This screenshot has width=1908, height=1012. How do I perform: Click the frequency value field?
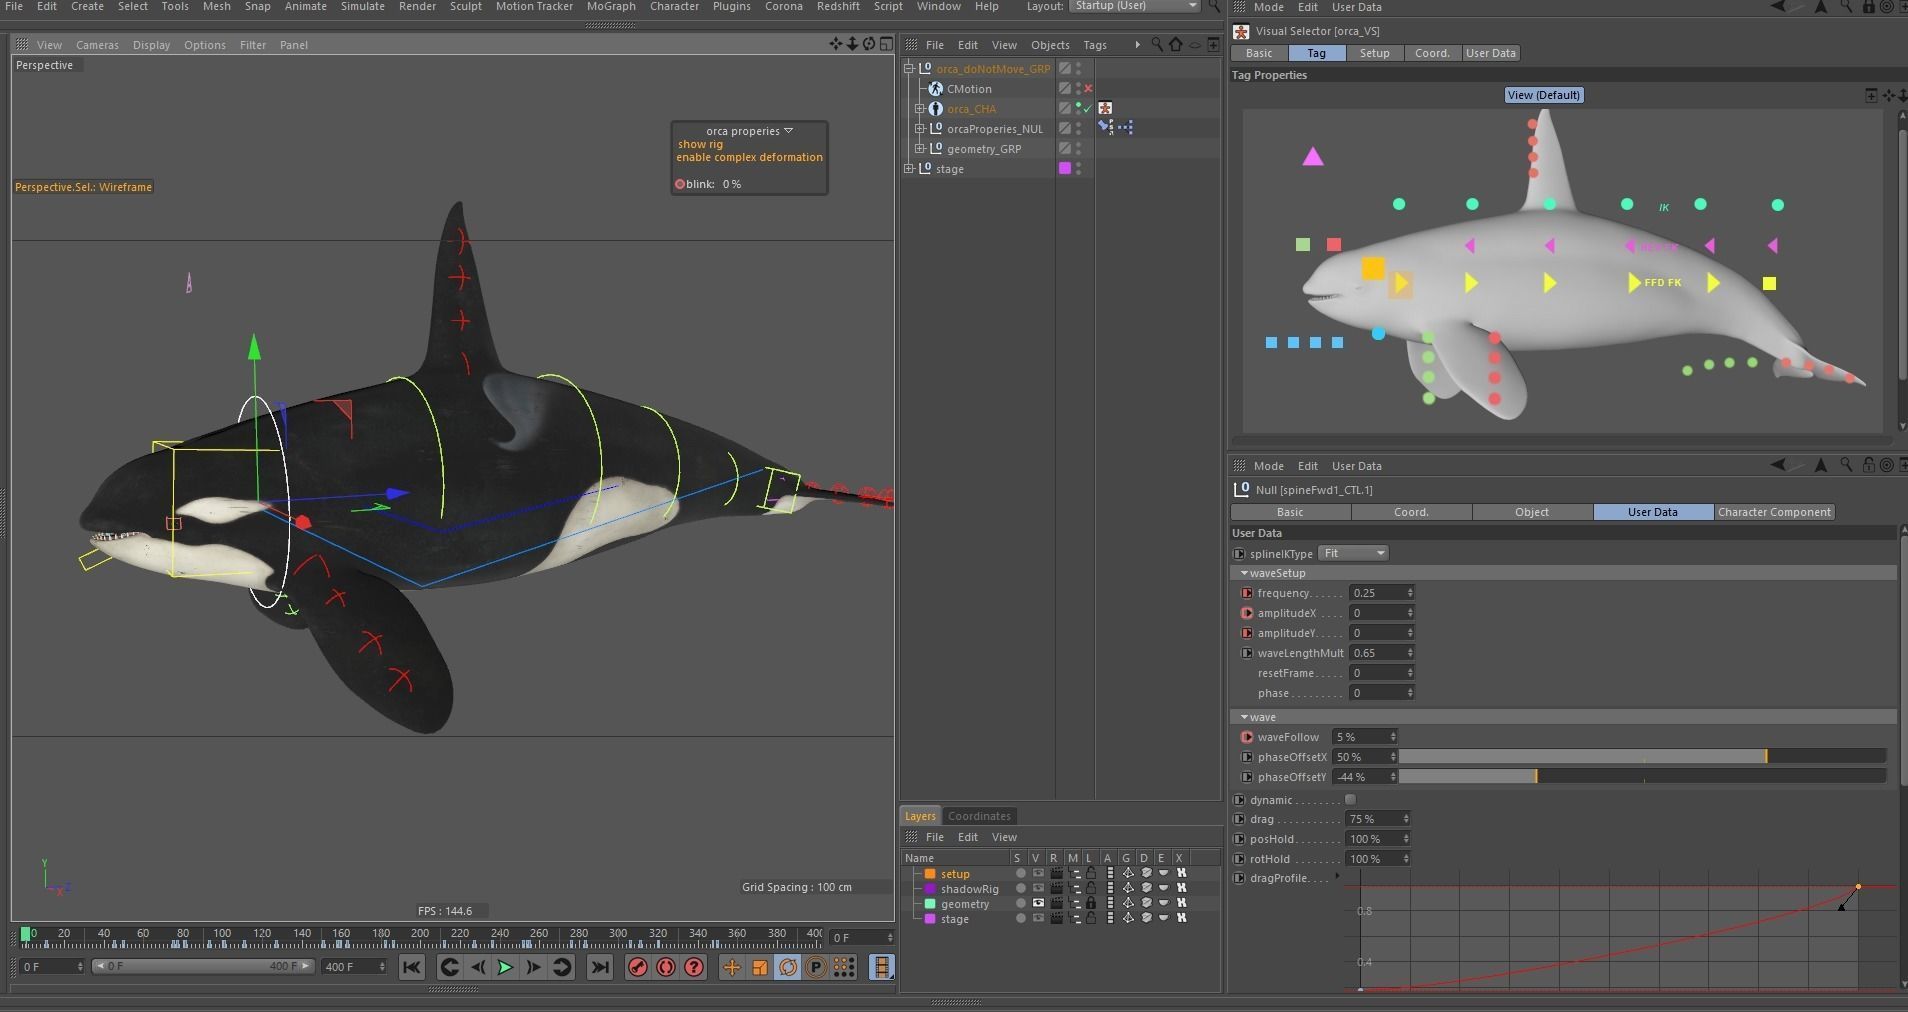pos(1381,593)
